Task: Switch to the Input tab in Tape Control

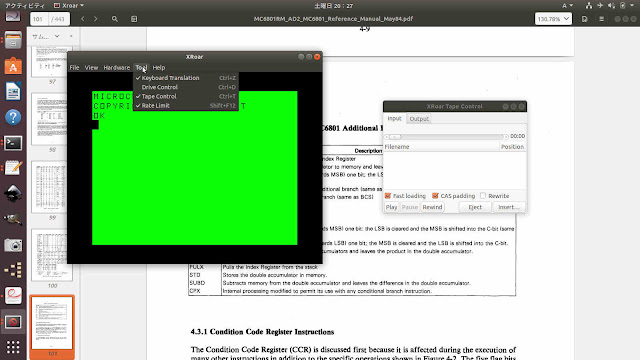Action: pos(394,119)
